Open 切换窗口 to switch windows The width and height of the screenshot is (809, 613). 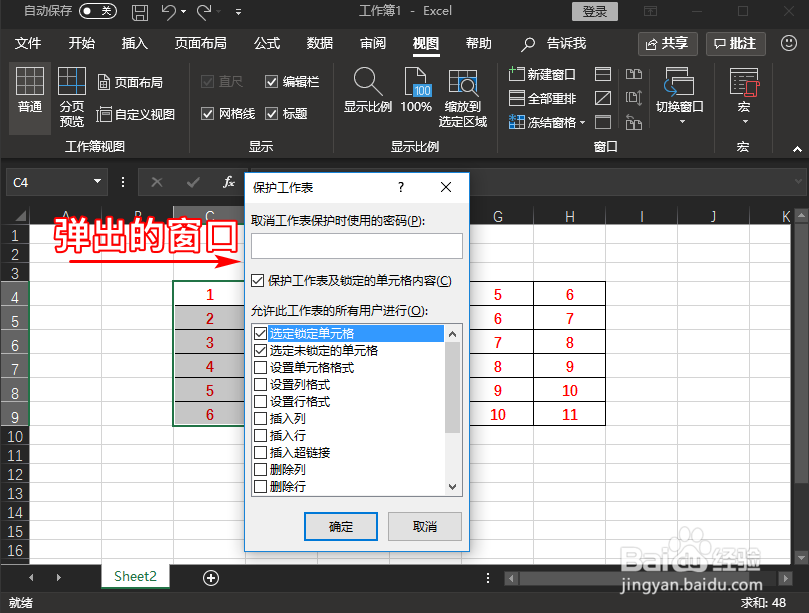pyautogui.click(x=680, y=97)
